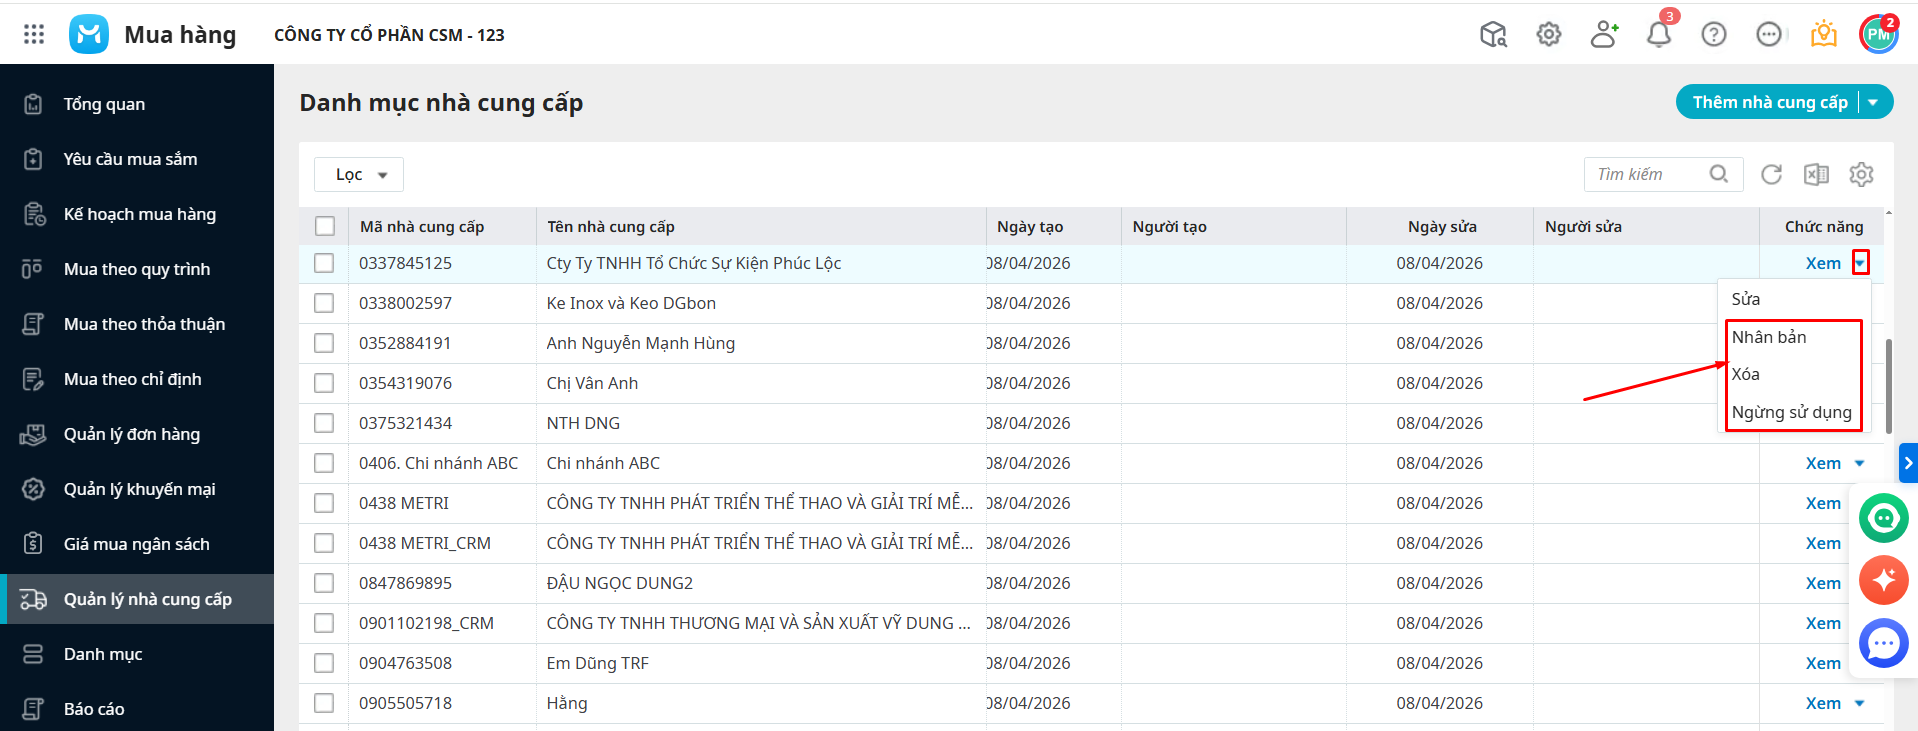Export supplier list to Excel

pyautogui.click(x=1816, y=174)
